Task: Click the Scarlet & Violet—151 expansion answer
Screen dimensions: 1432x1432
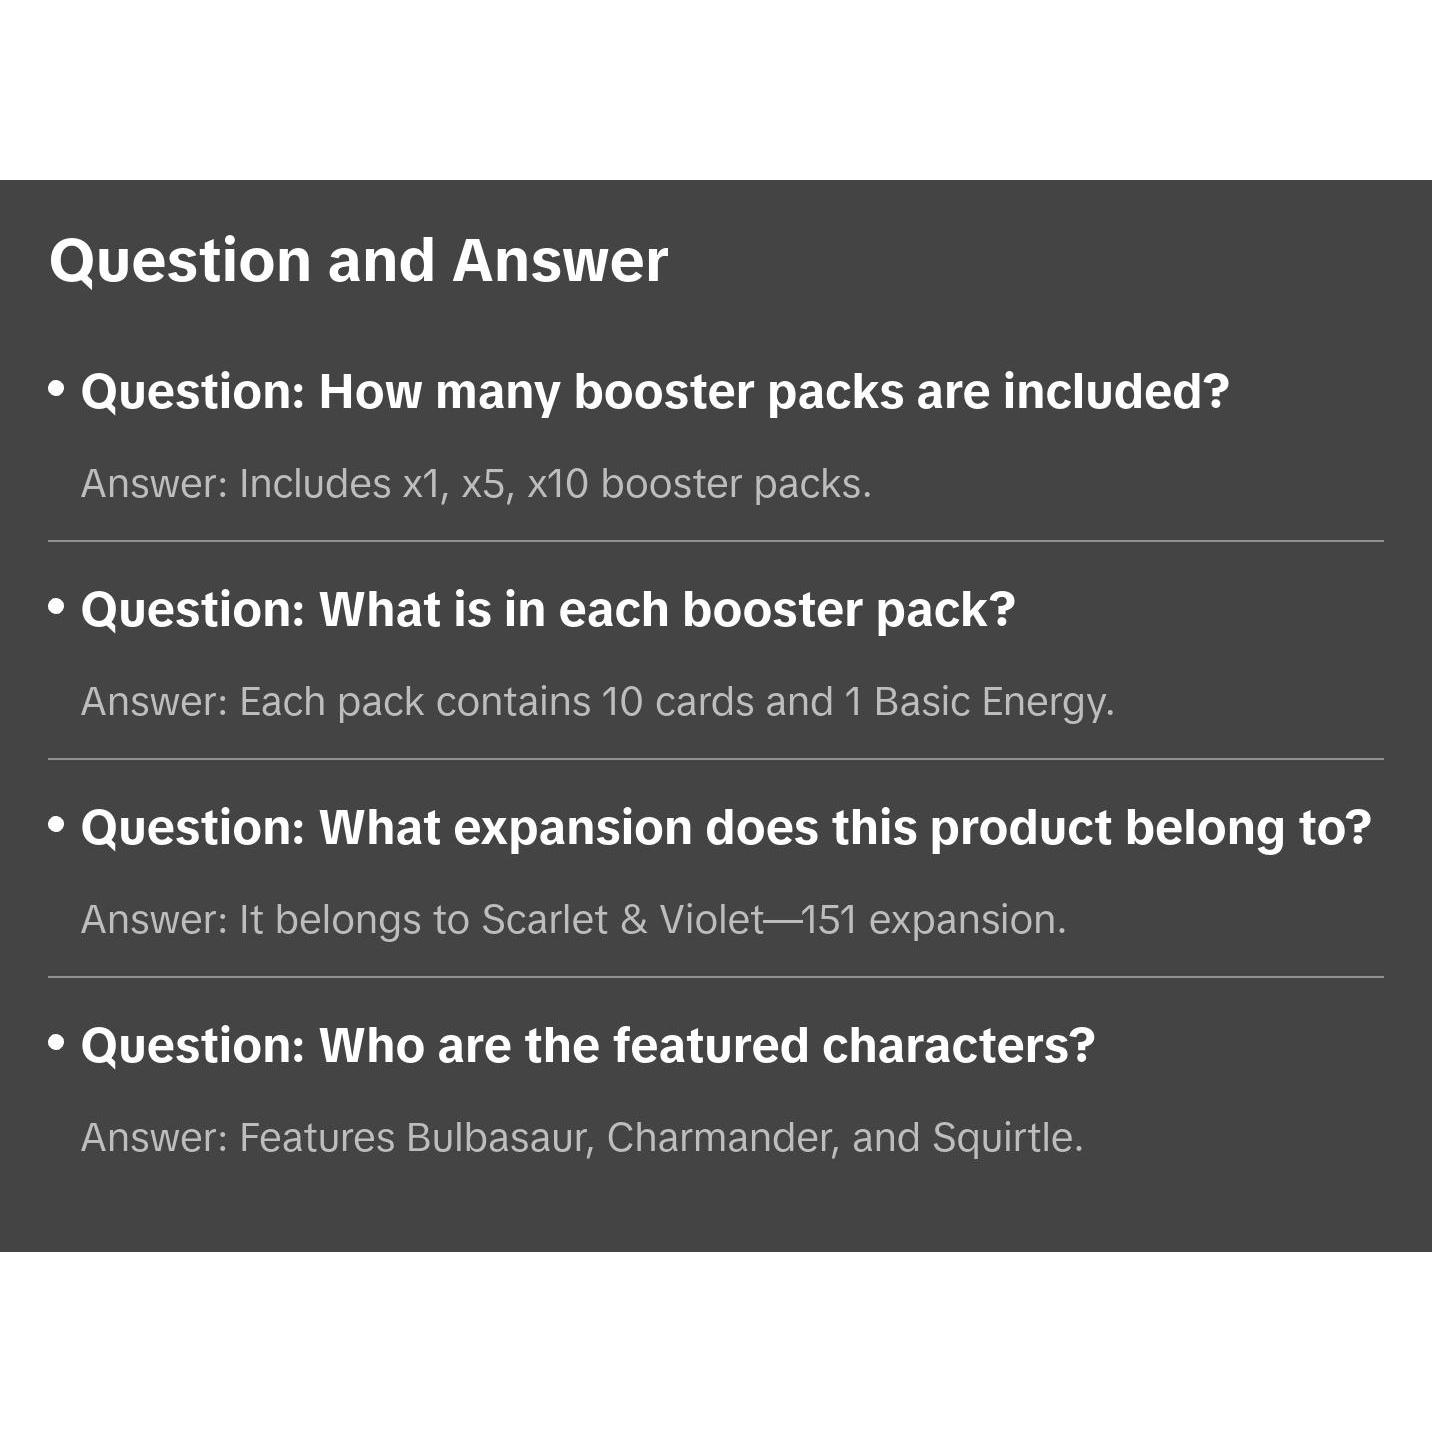Action: [x=573, y=920]
